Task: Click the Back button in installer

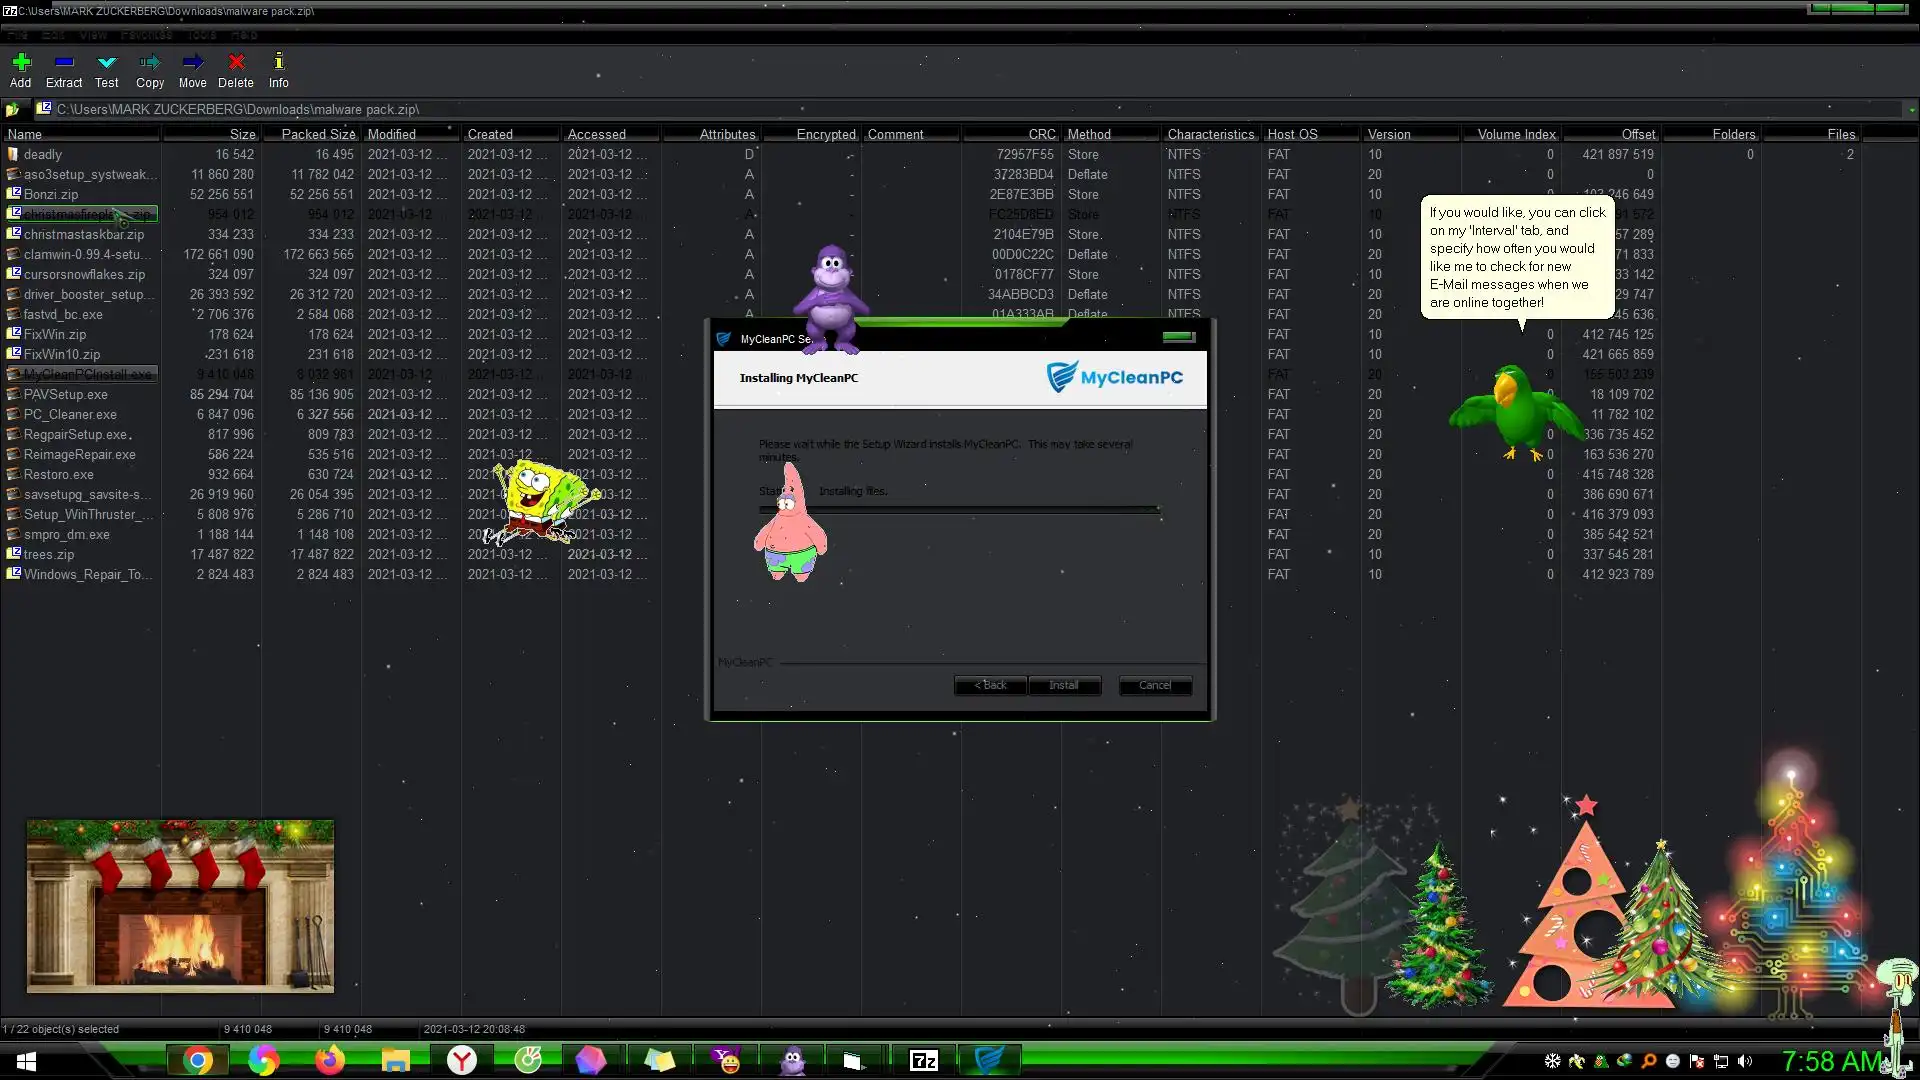Action: [990, 685]
